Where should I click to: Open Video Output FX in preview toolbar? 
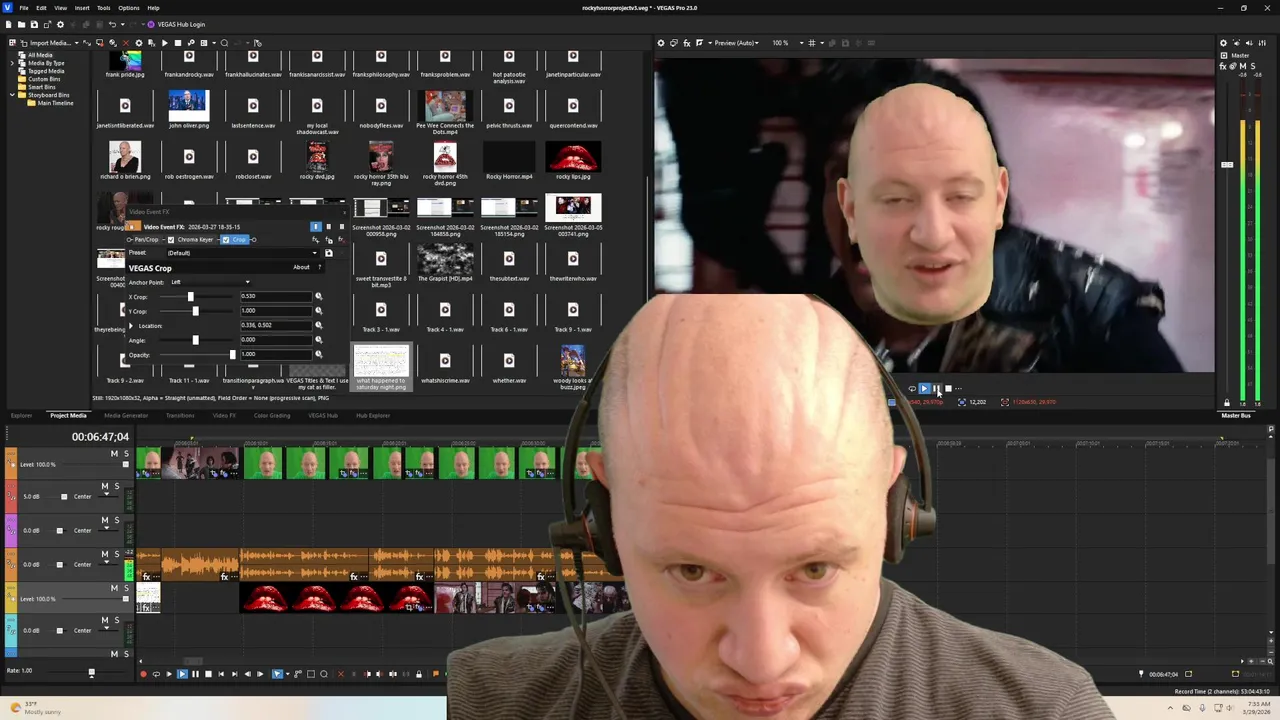(x=687, y=43)
